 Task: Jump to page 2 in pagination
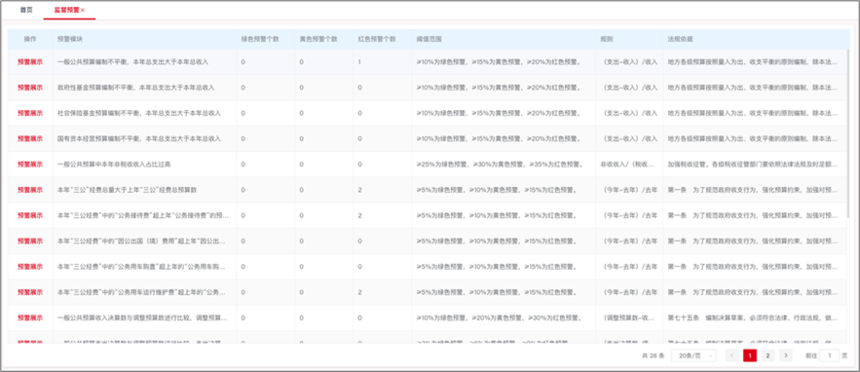point(768,356)
